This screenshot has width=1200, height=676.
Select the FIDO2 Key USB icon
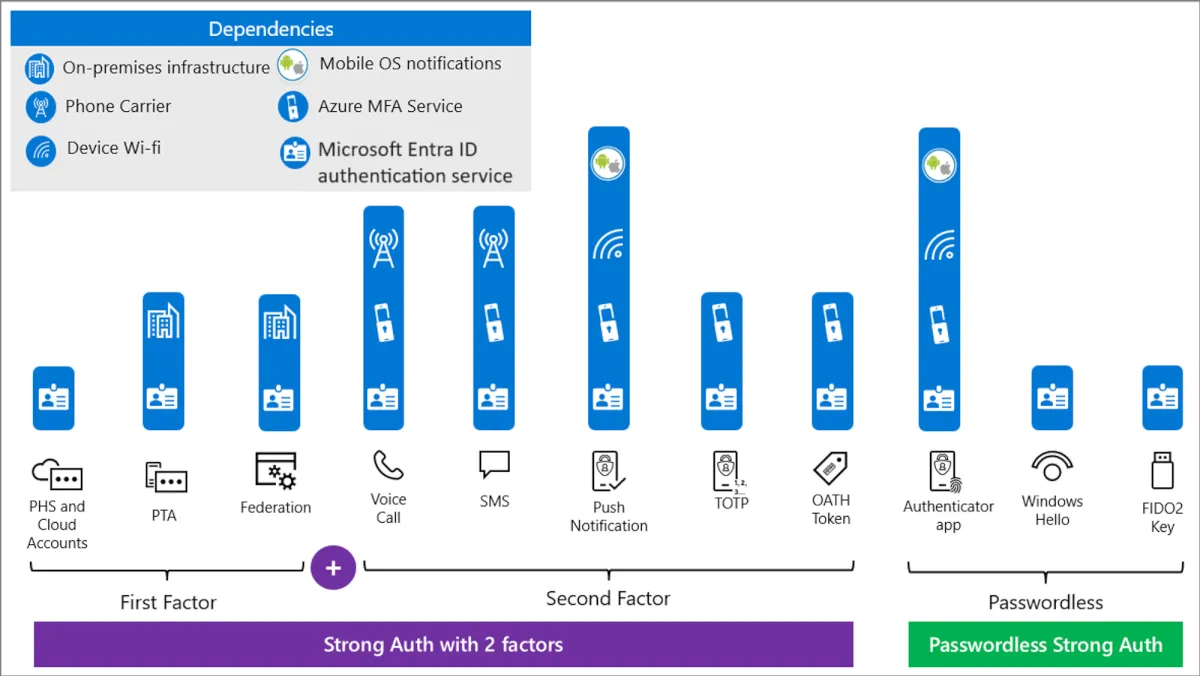point(1162,471)
